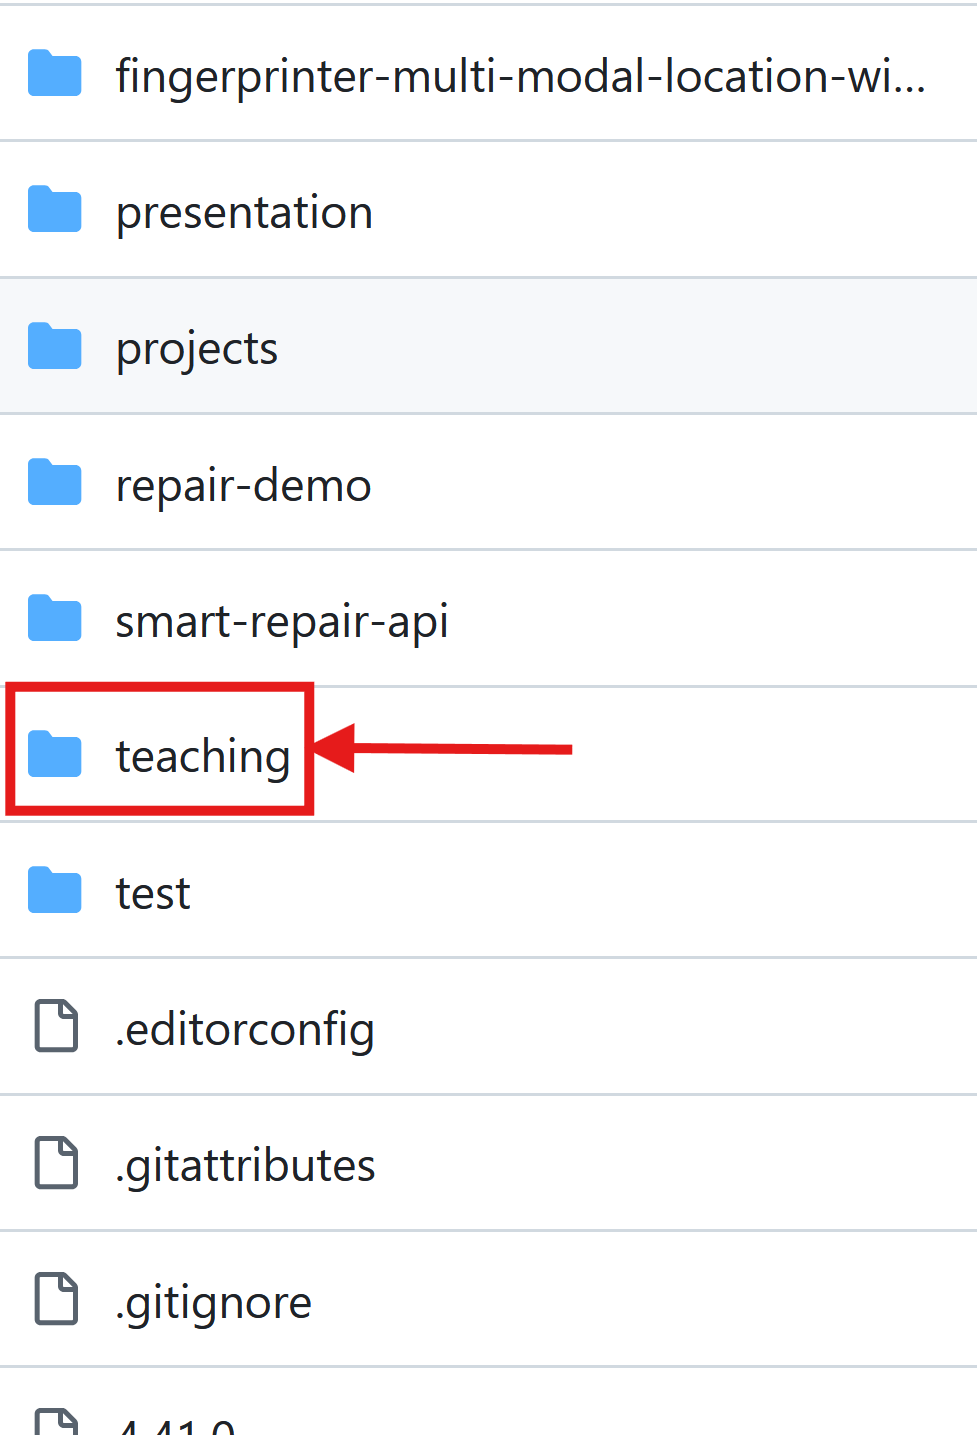Click the fingerprinter-multi-modal-location folder icon
977x1435 pixels.
pos(54,74)
